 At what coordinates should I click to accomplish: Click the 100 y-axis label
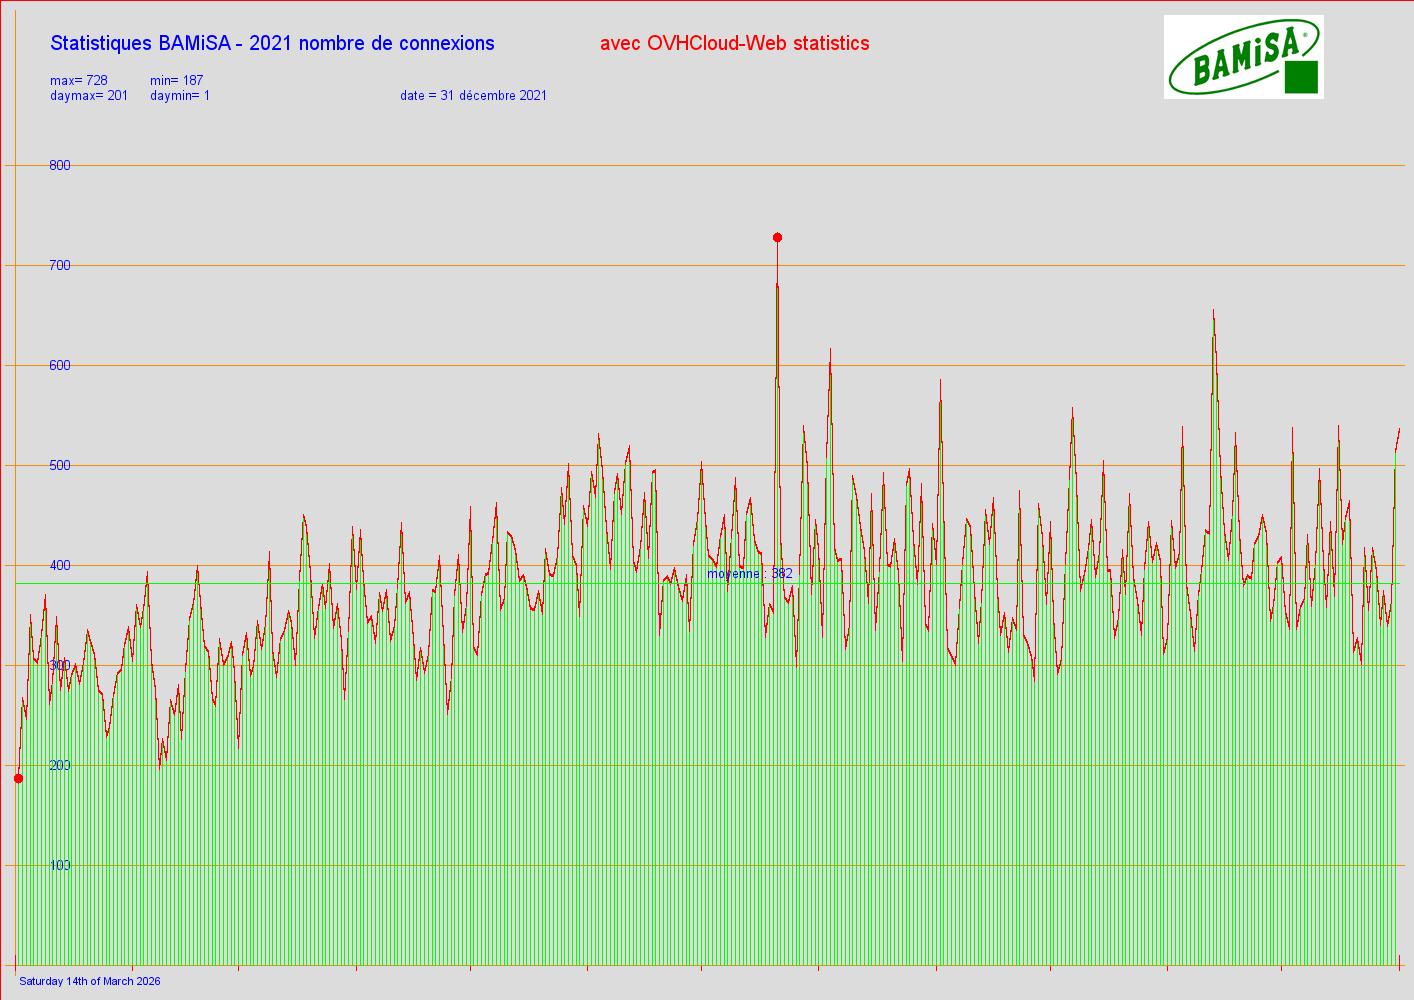60,865
